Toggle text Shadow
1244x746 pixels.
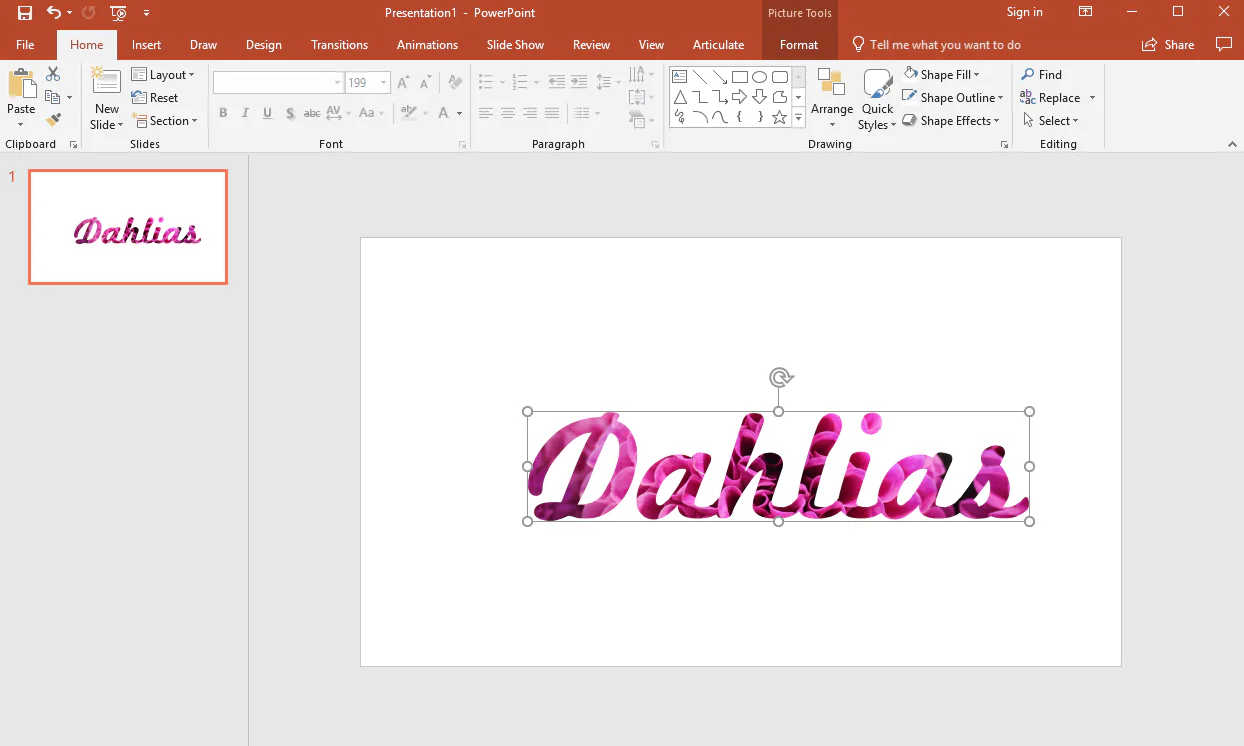[x=290, y=113]
